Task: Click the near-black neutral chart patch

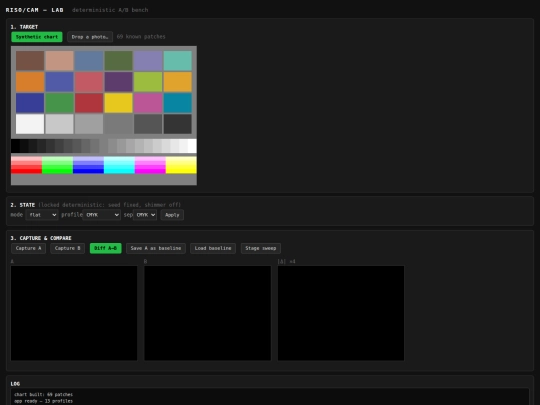Action: 178,124
